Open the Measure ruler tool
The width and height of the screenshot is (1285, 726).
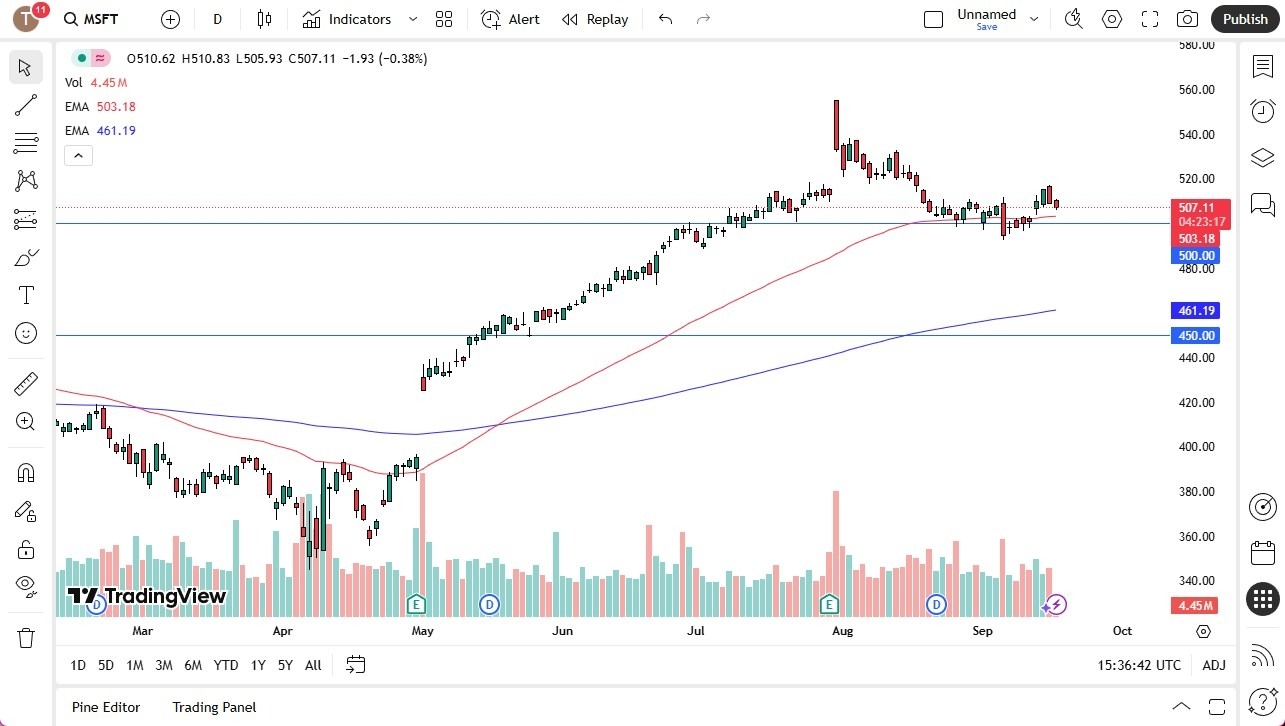25,383
